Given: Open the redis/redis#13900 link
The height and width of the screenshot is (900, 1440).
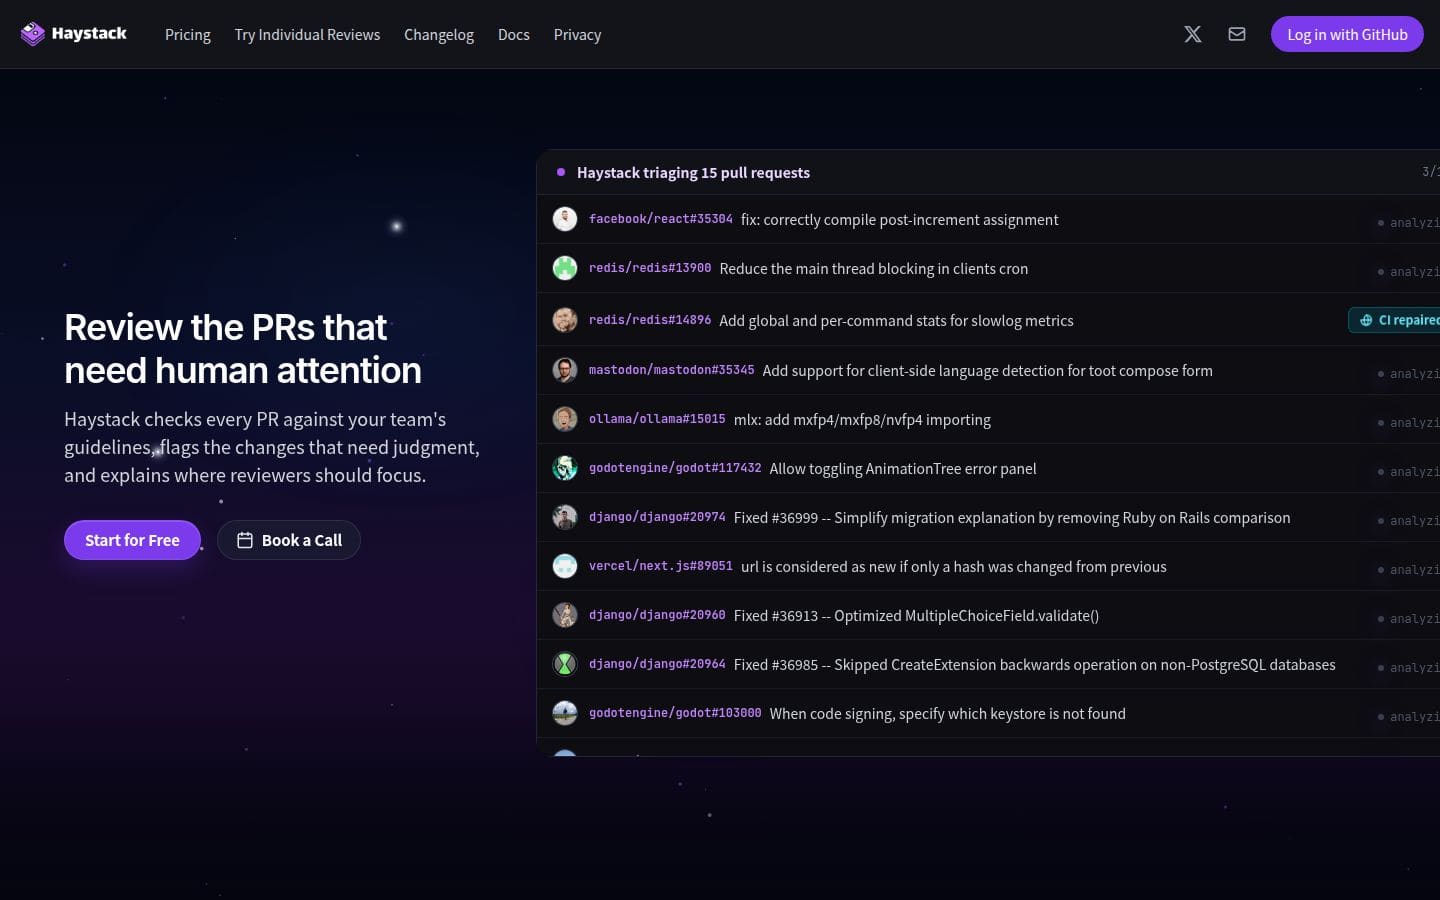Looking at the screenshot, I should click(x=650, y=268).
